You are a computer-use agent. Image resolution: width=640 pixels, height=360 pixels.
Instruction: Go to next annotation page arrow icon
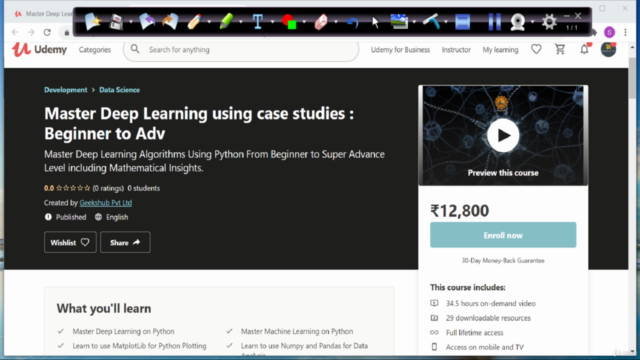click(x=170, y=21)
